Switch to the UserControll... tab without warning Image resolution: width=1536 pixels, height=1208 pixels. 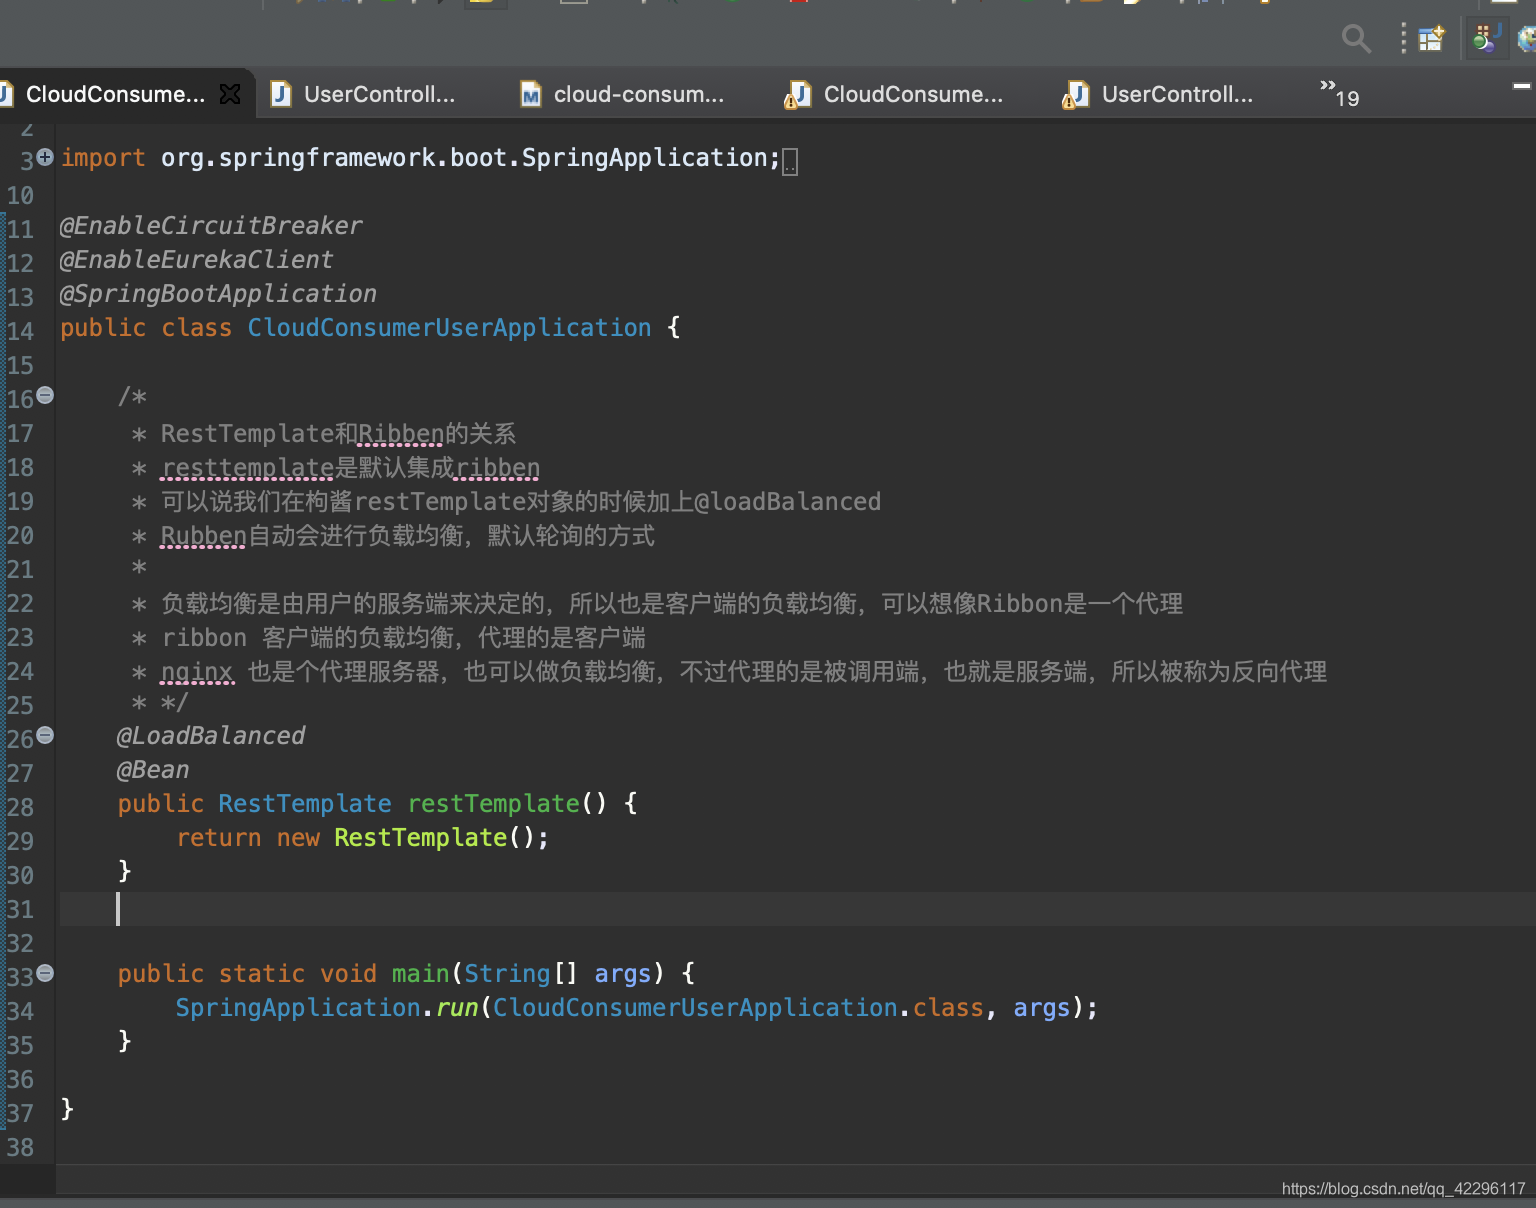[x=379, y=94]
